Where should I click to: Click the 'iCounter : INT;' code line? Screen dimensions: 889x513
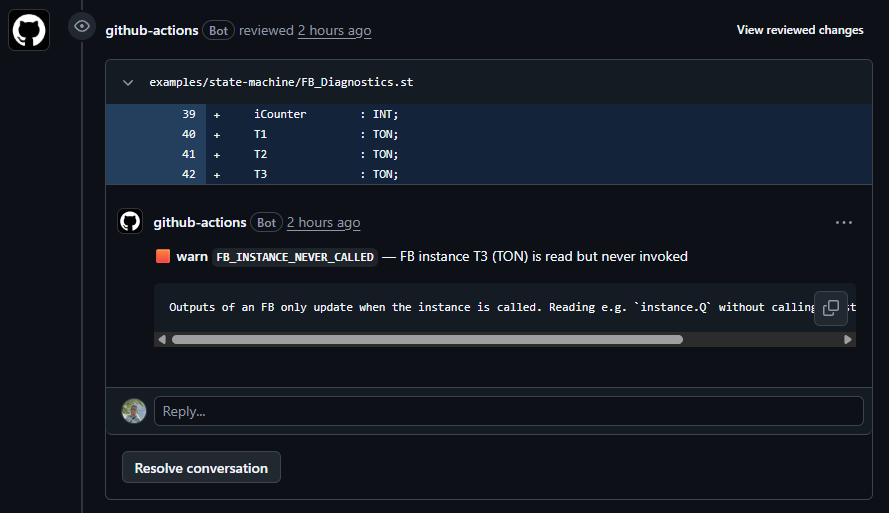click(x=326, y=115)
